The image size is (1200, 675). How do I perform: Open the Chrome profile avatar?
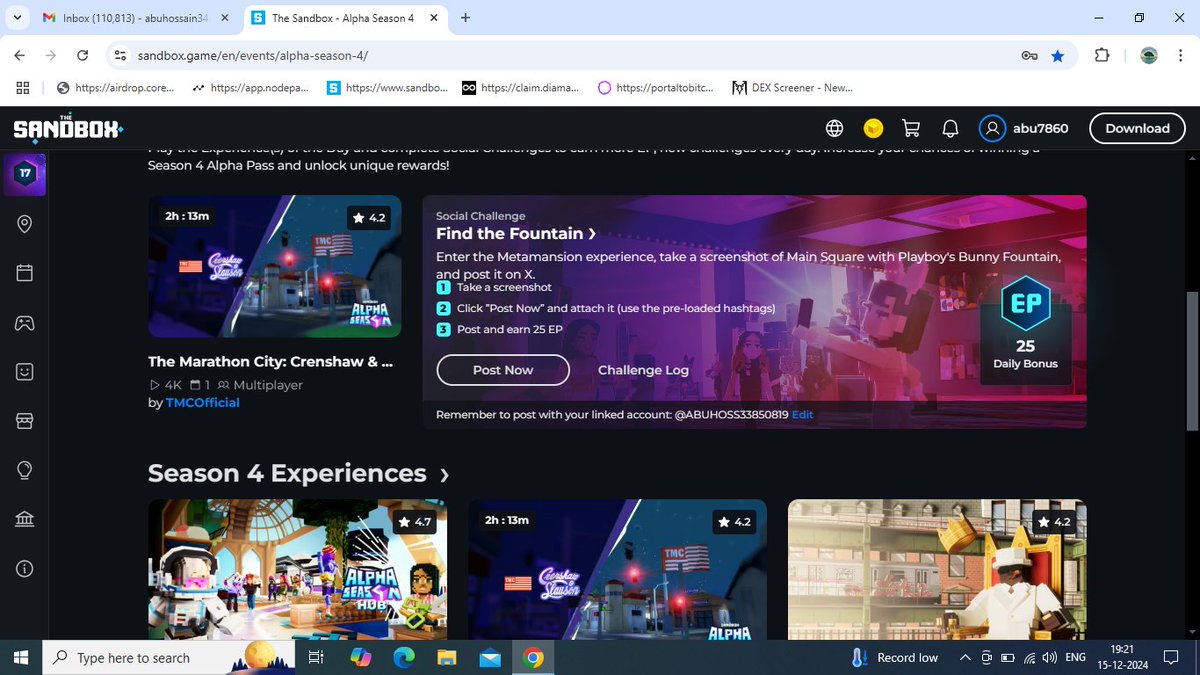1149,55
